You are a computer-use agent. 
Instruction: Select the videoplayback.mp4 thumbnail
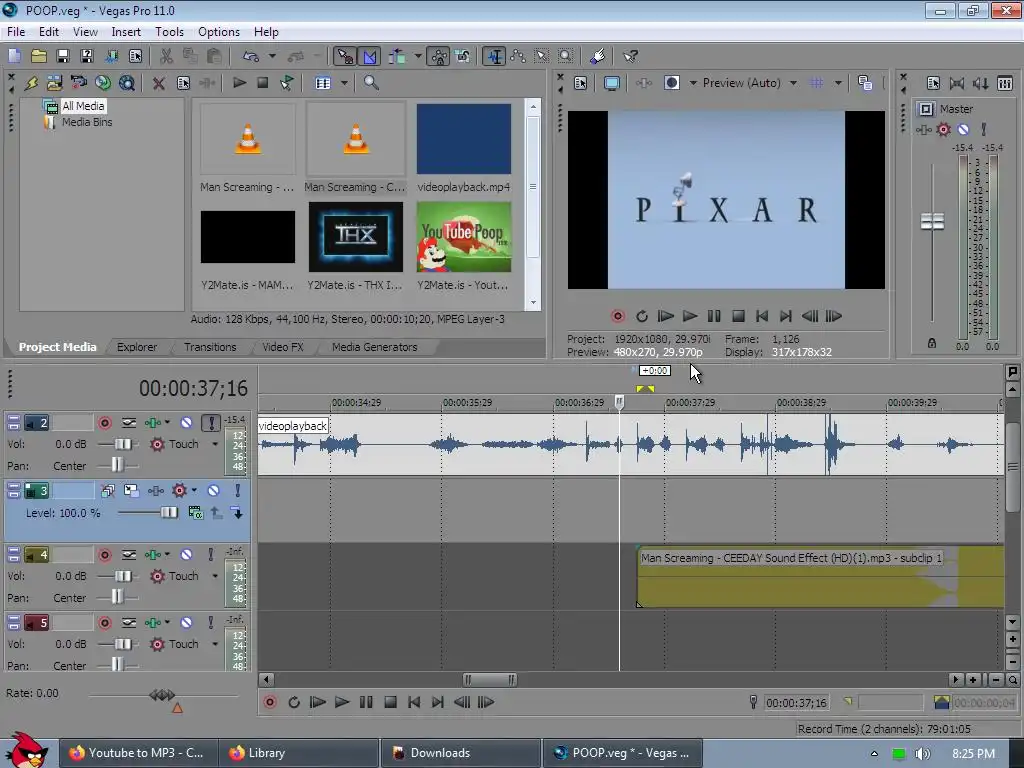pyautogui.click(x=464, y=139)
